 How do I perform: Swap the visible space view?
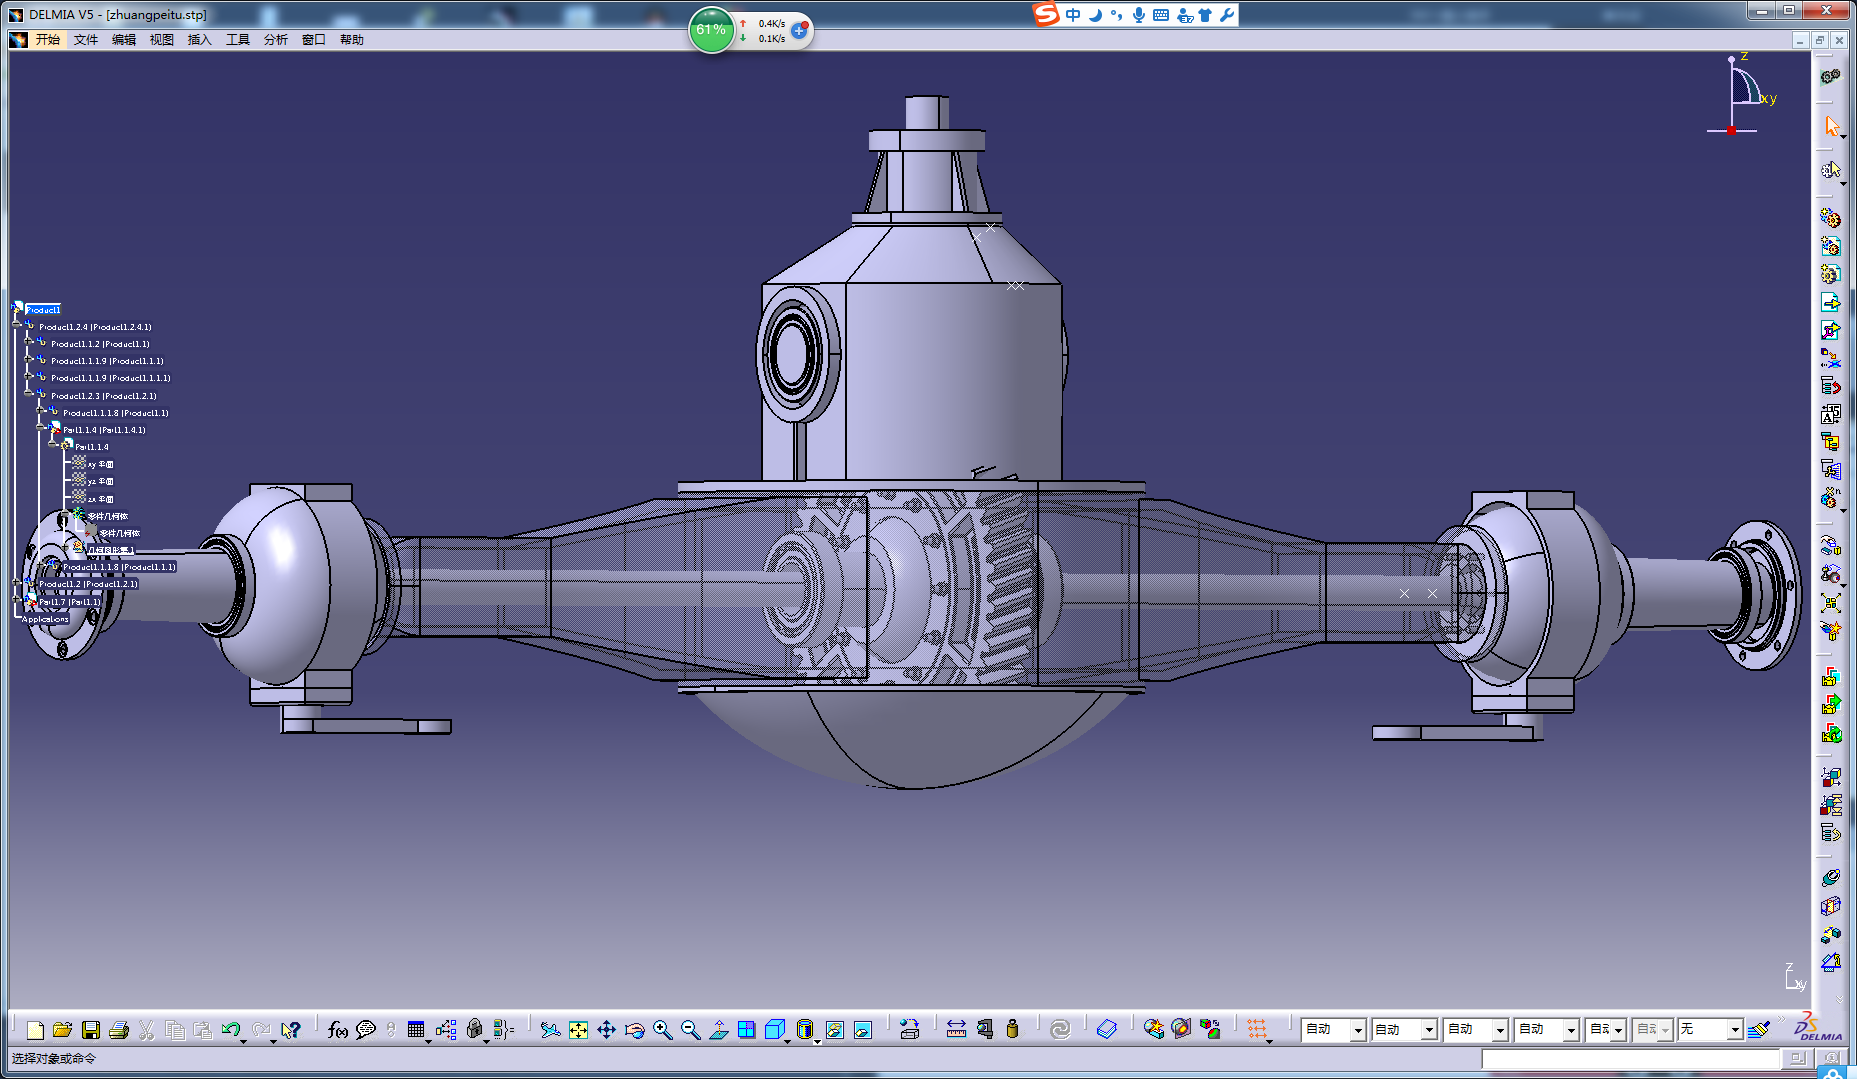[x=862, y=1029]
